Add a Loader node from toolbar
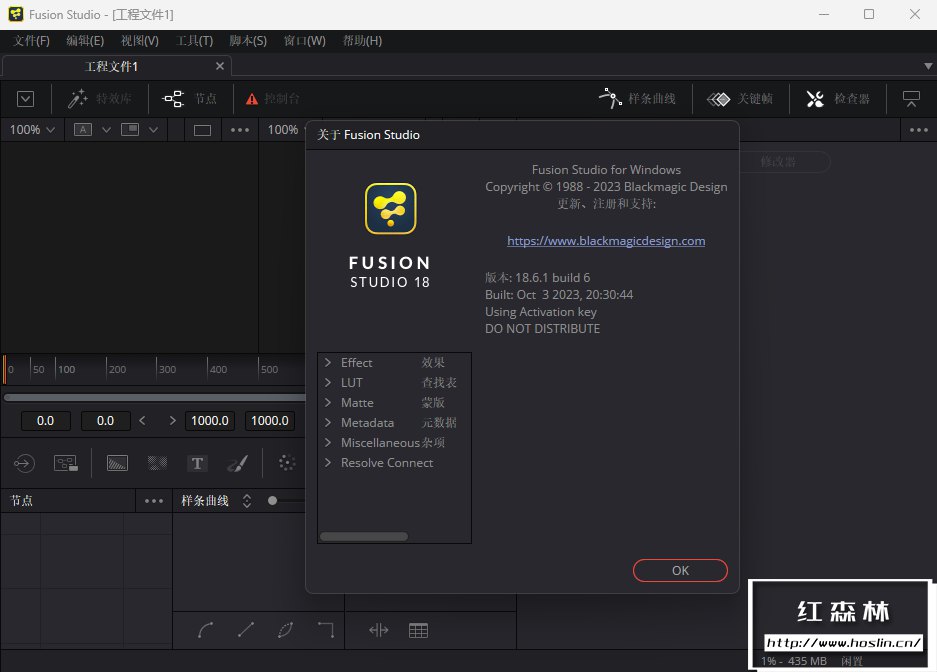This screenshot has width=937, height=672. [24, 463]
